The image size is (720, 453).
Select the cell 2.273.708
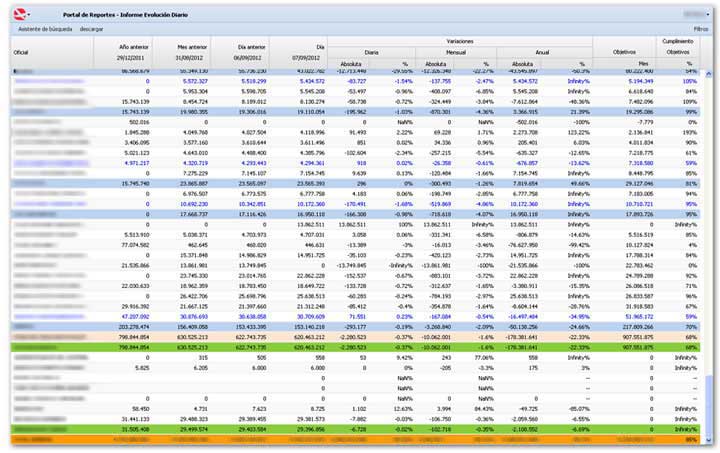[x=525, y=132]
